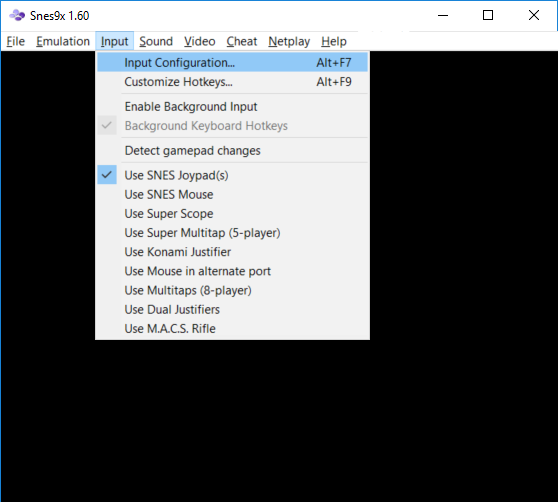This screenshot has height=502, width=558.
Task: Toggle Detect gamepad changes
Action: [x=232, y=150]
